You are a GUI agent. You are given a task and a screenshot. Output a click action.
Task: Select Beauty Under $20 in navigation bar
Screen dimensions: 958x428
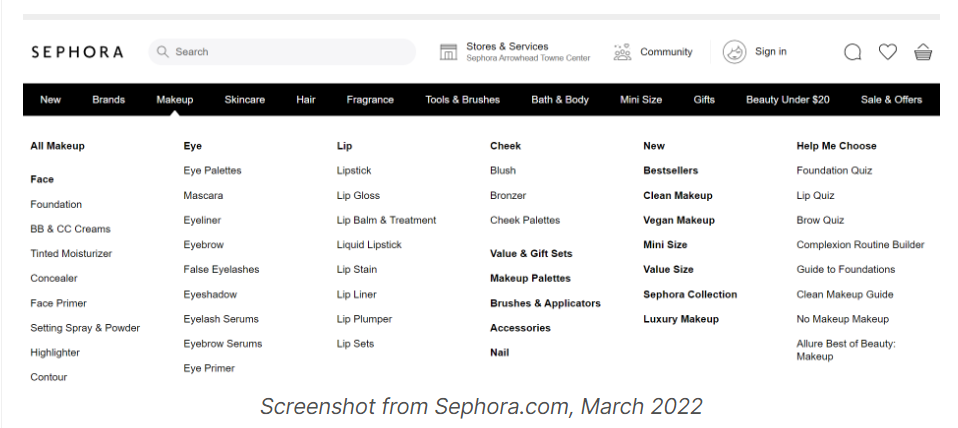788,100
